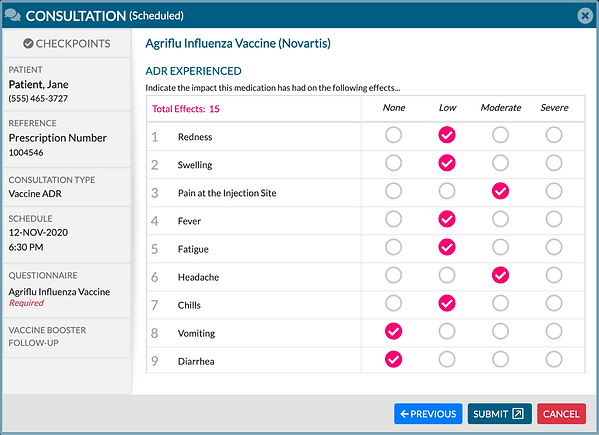The height and width of the screenshot is (435, 599).
Task: Select None for Swelling
Action: point(393,163)
